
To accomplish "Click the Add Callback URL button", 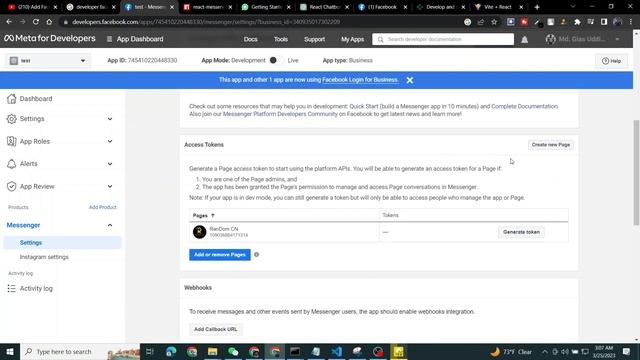I will point(216,329).
